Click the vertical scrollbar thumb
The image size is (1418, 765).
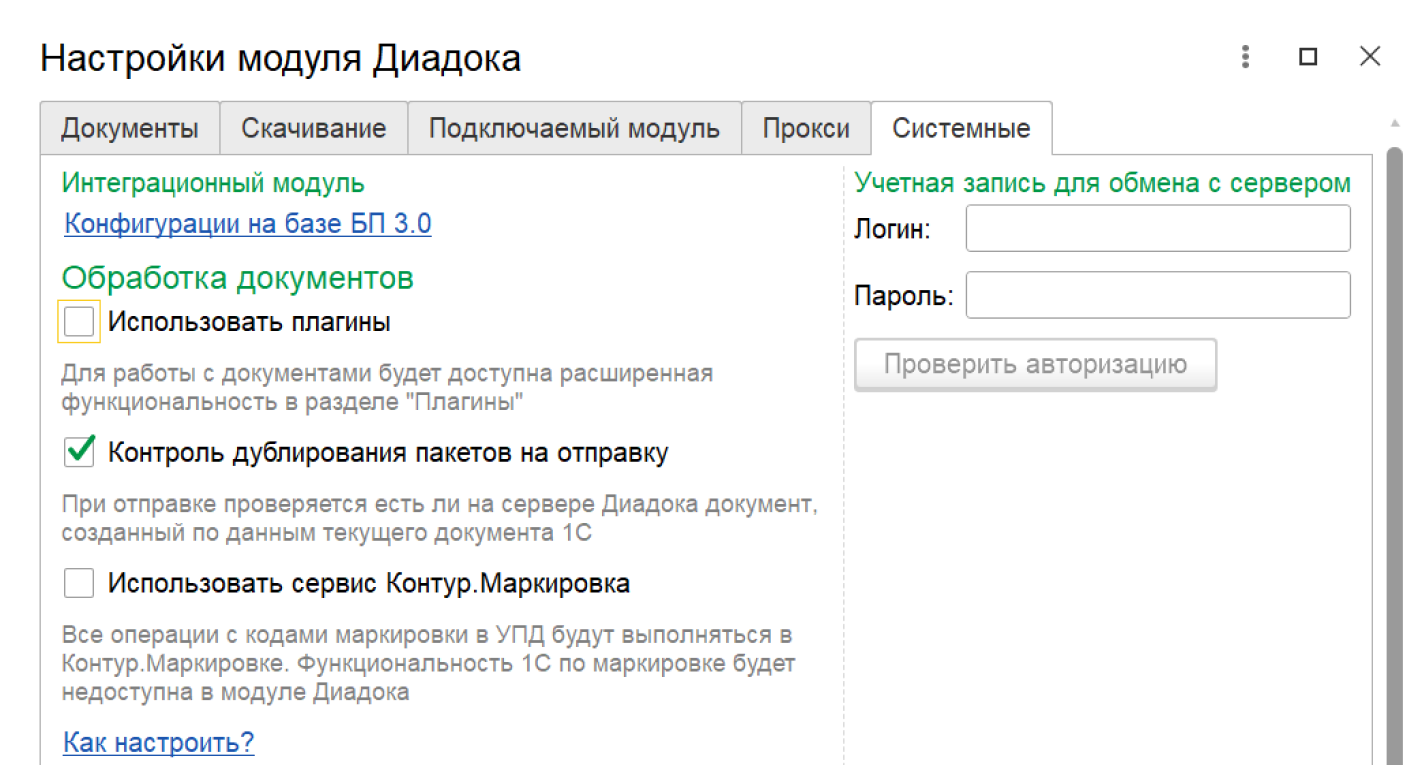[x=1394, y=455]
